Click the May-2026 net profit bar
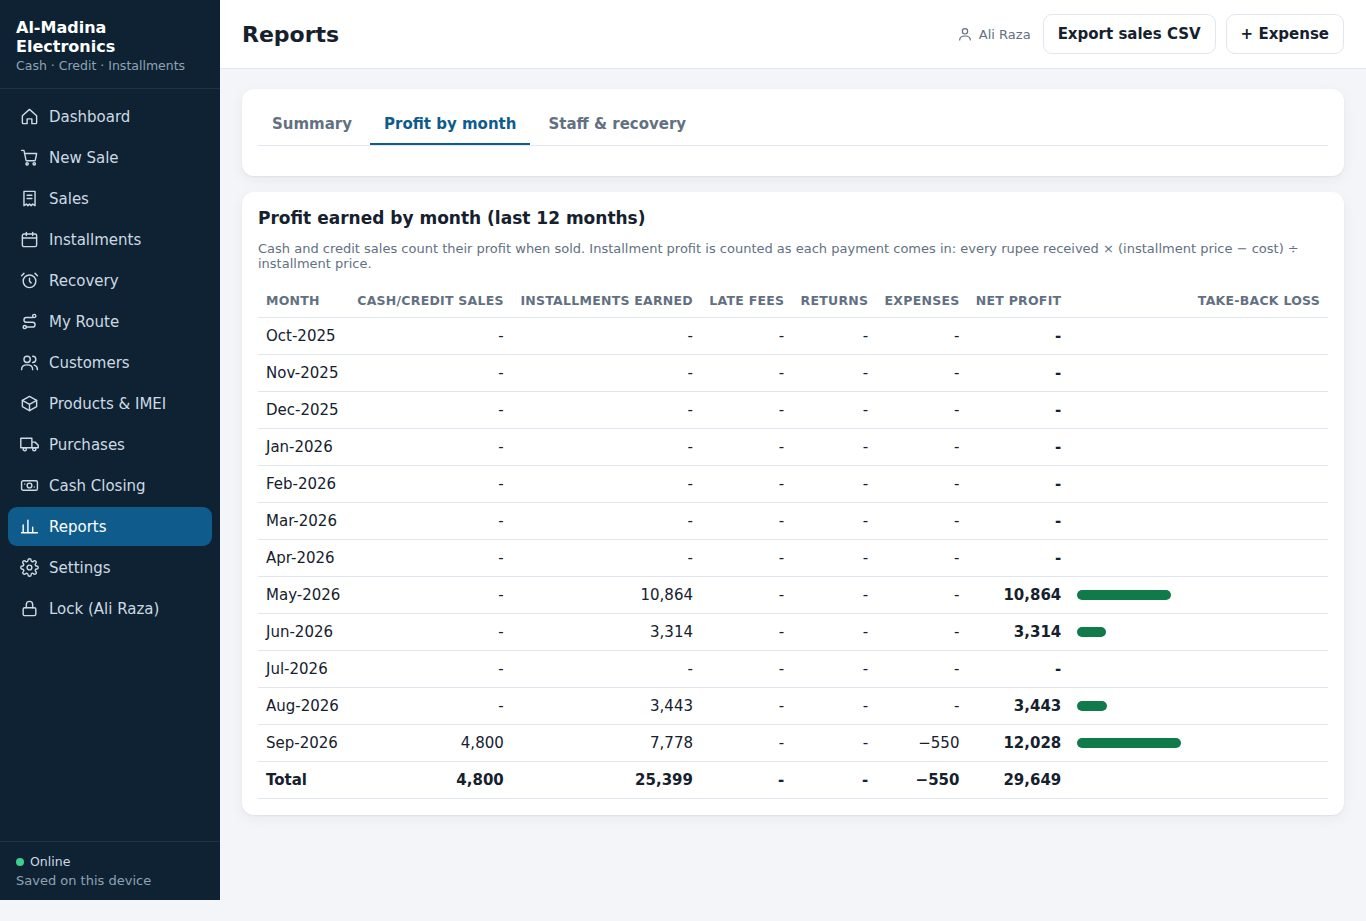The image size is (1366, 921). click(1124, 595)
